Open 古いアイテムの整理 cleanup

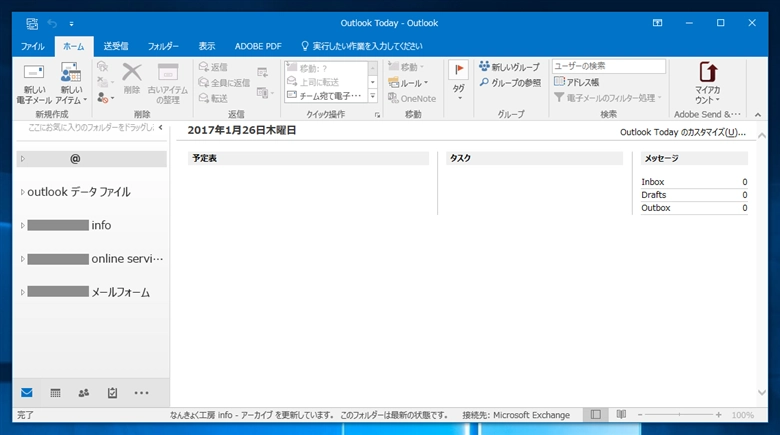click(x=168, y=84)
